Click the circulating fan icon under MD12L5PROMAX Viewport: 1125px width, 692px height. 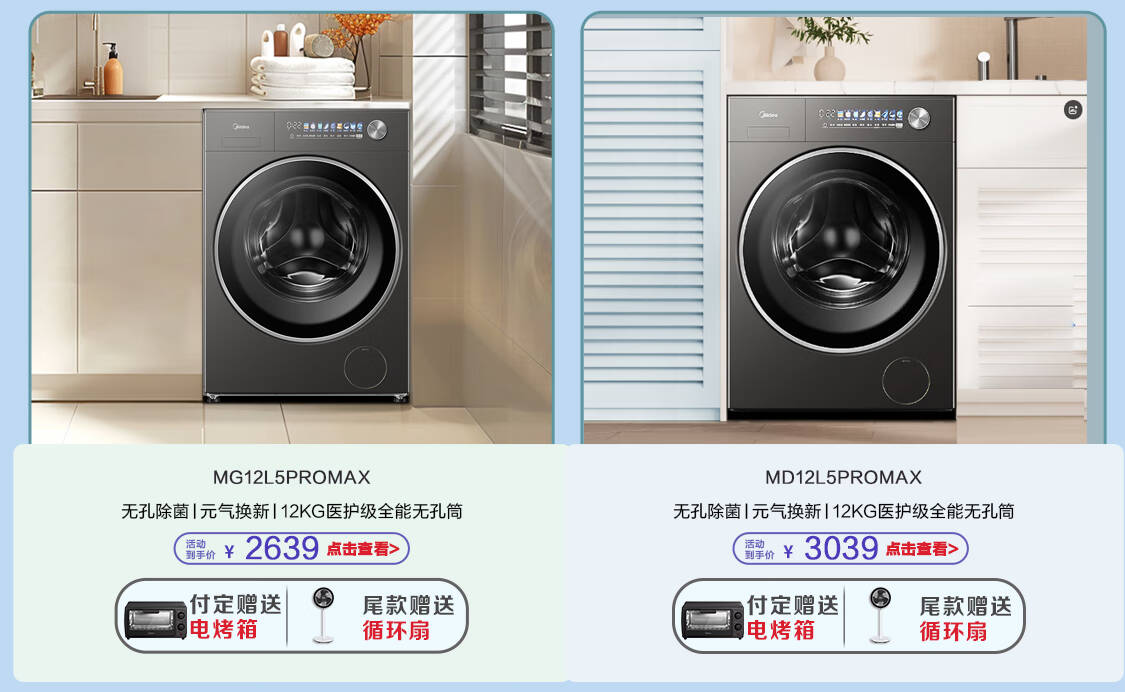pos(880,615)
